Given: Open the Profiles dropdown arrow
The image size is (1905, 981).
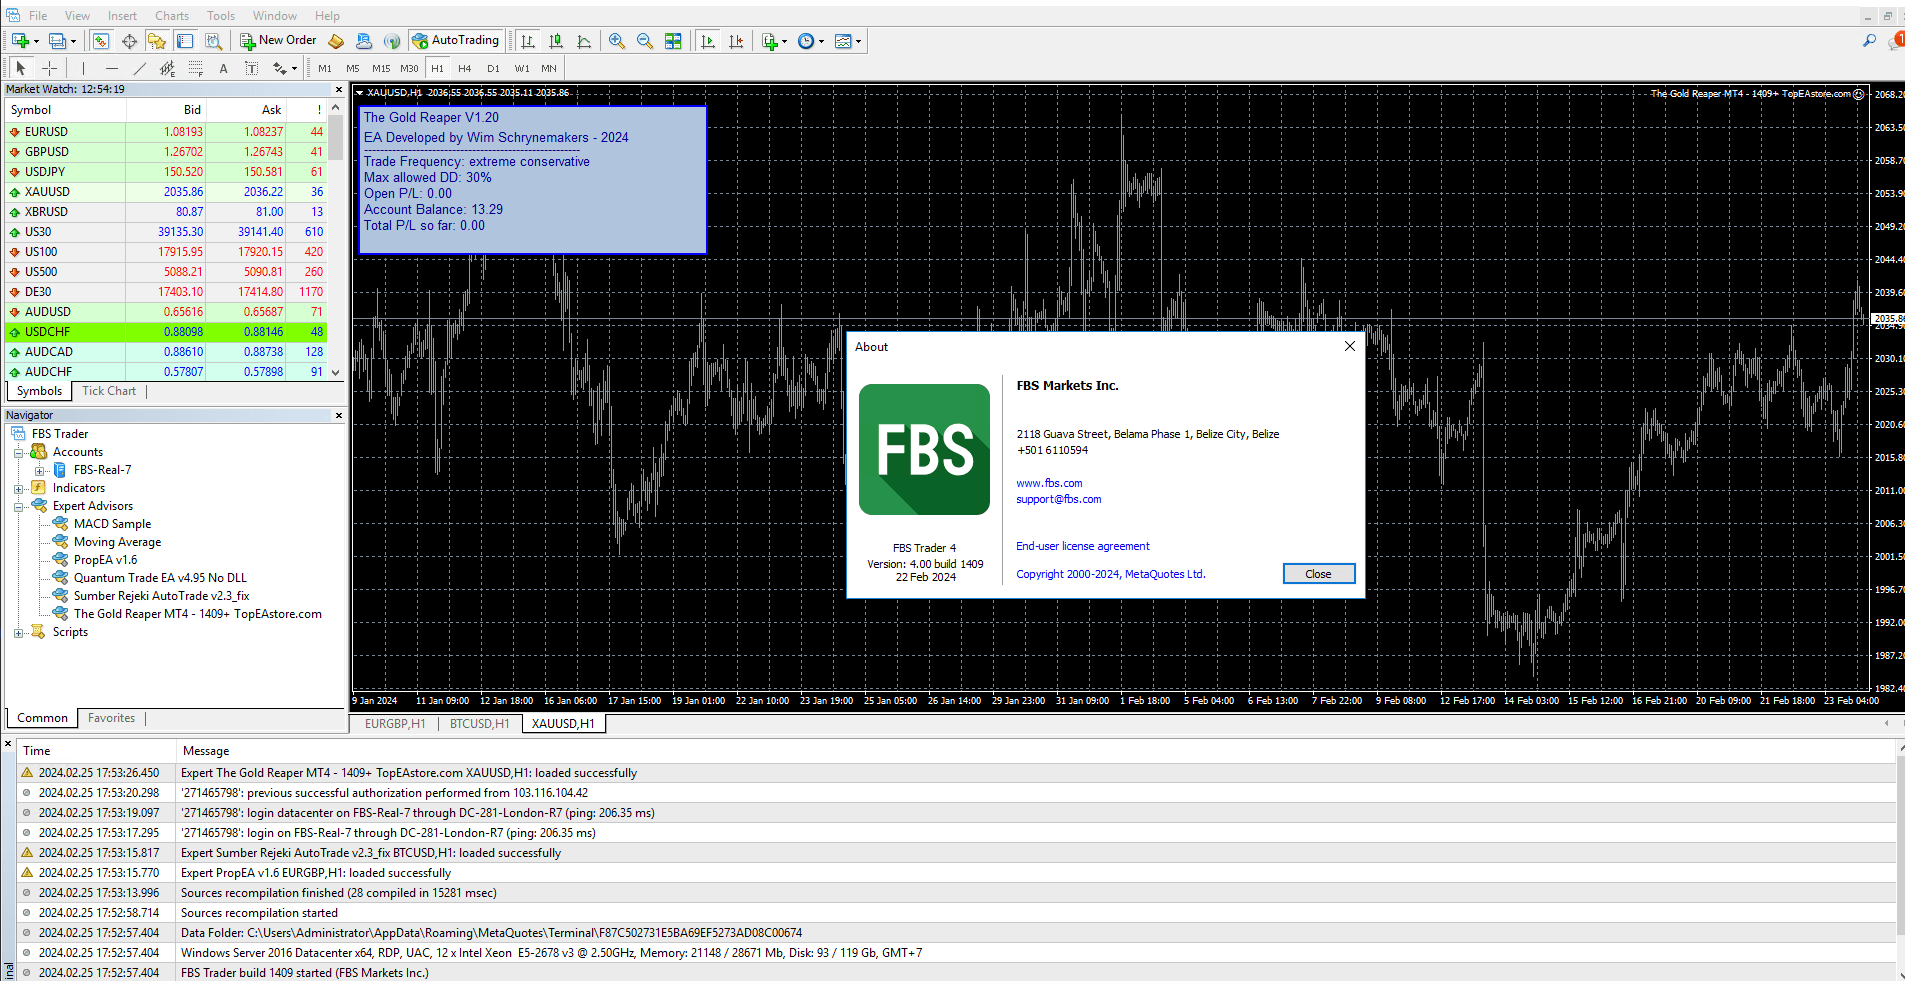Looking at the screenshot, I should point(73,41).
